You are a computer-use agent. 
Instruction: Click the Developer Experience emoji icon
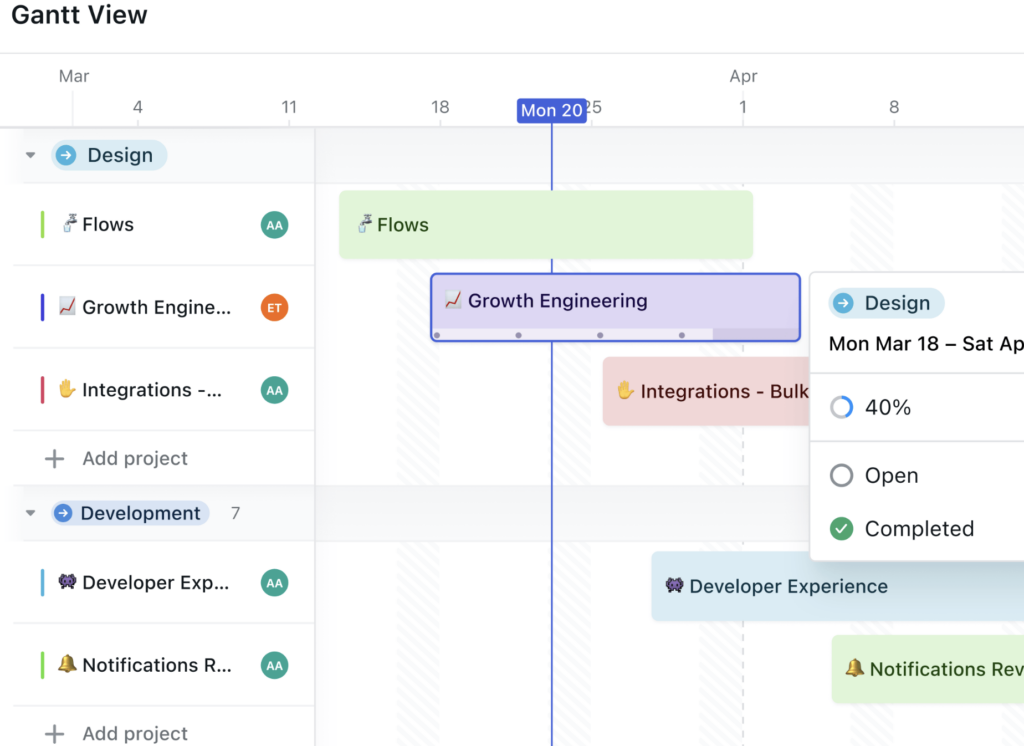click(x=65, y=582)
